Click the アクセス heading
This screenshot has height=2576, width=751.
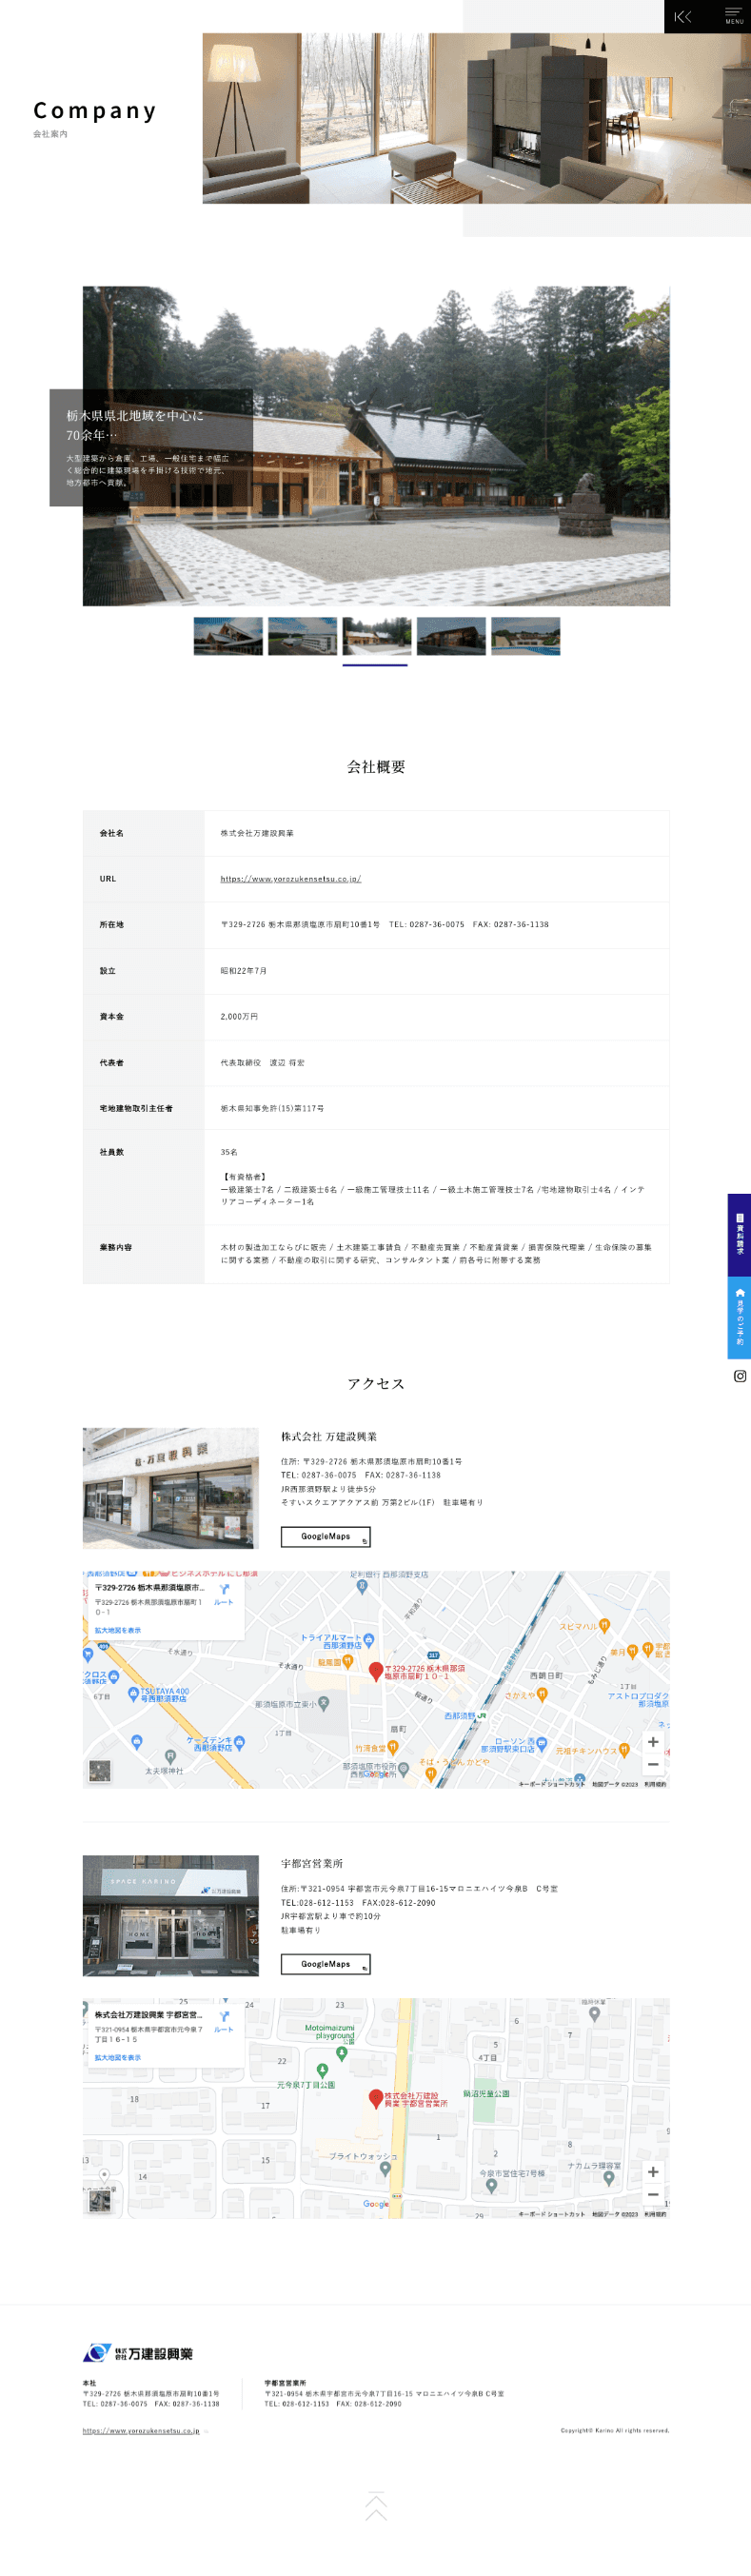click(376, 1384)
